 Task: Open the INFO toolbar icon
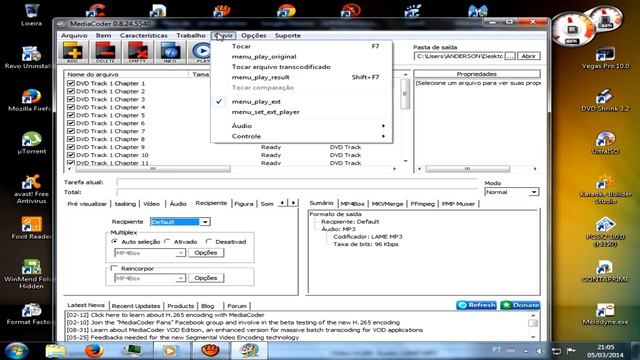[170, 52]
